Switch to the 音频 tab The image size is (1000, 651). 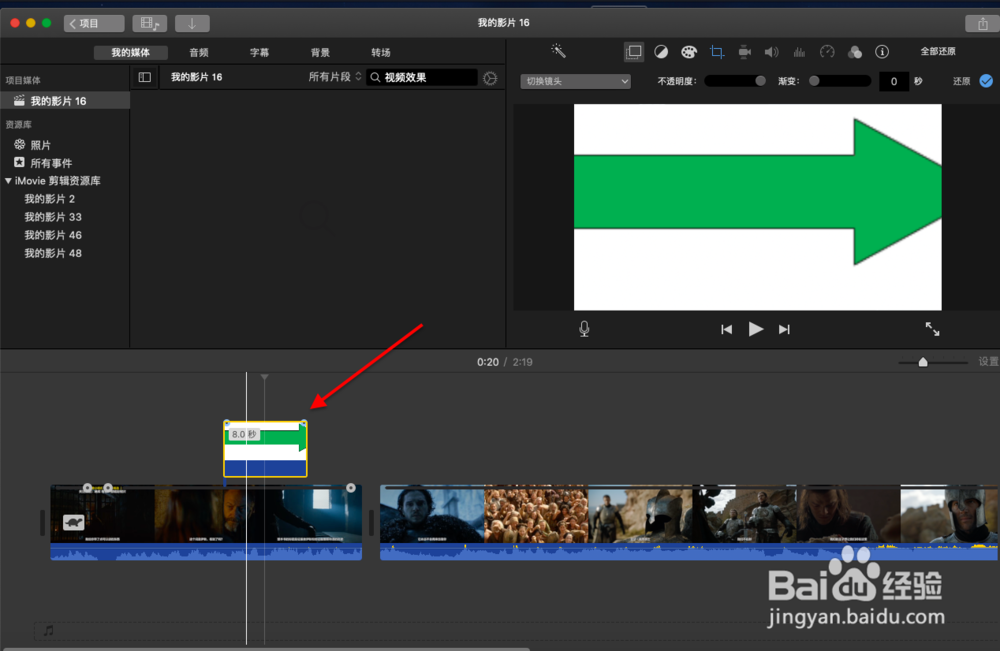(x=198, y=52)
